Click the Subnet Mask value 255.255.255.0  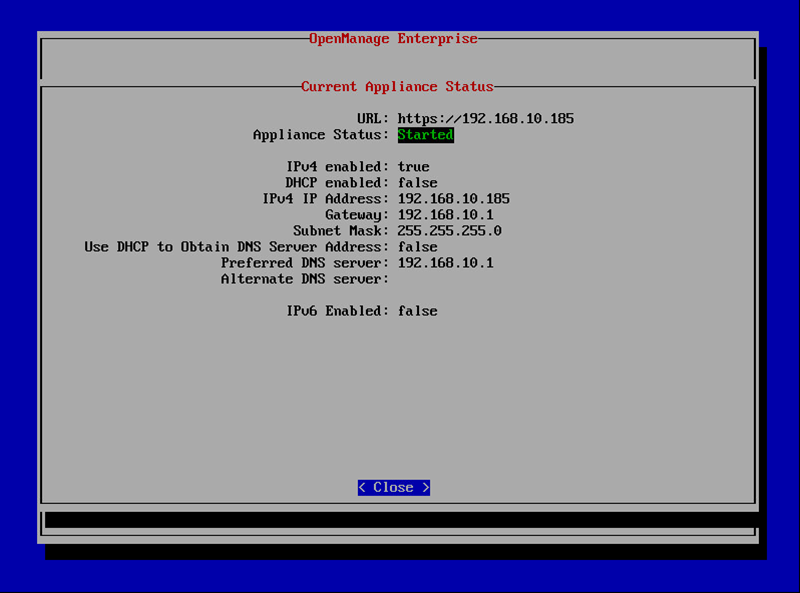pos(449,231)
